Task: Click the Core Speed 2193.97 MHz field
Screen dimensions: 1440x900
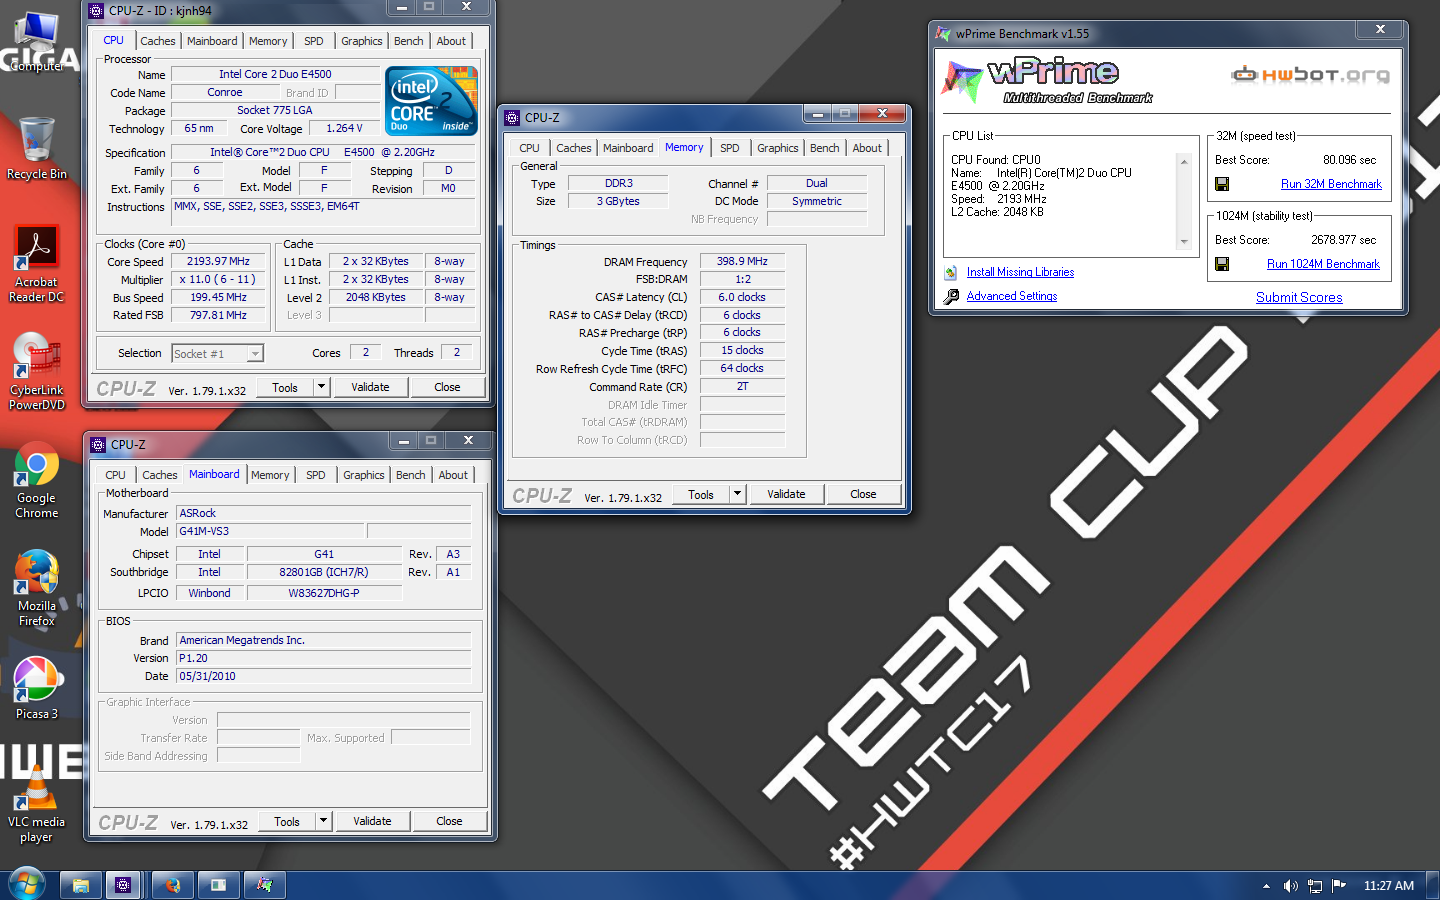Action: (218, 261)
